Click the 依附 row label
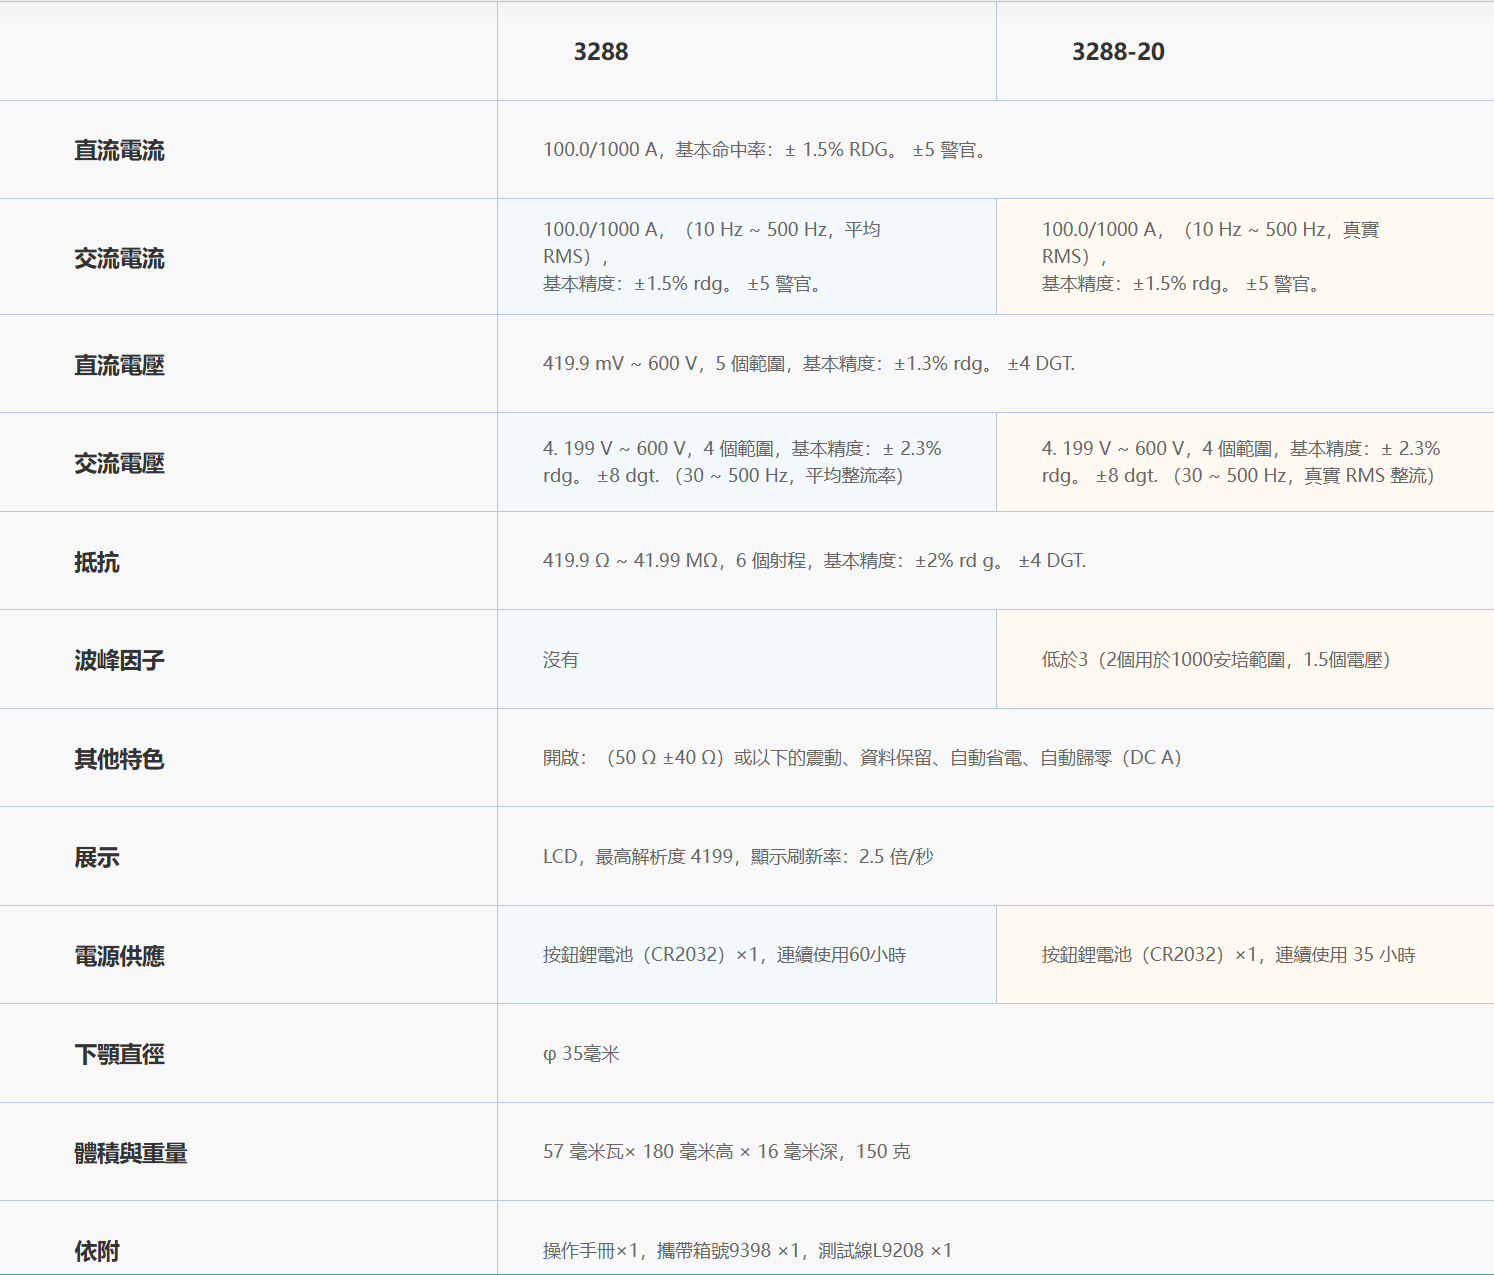 tap(97, 1251)
